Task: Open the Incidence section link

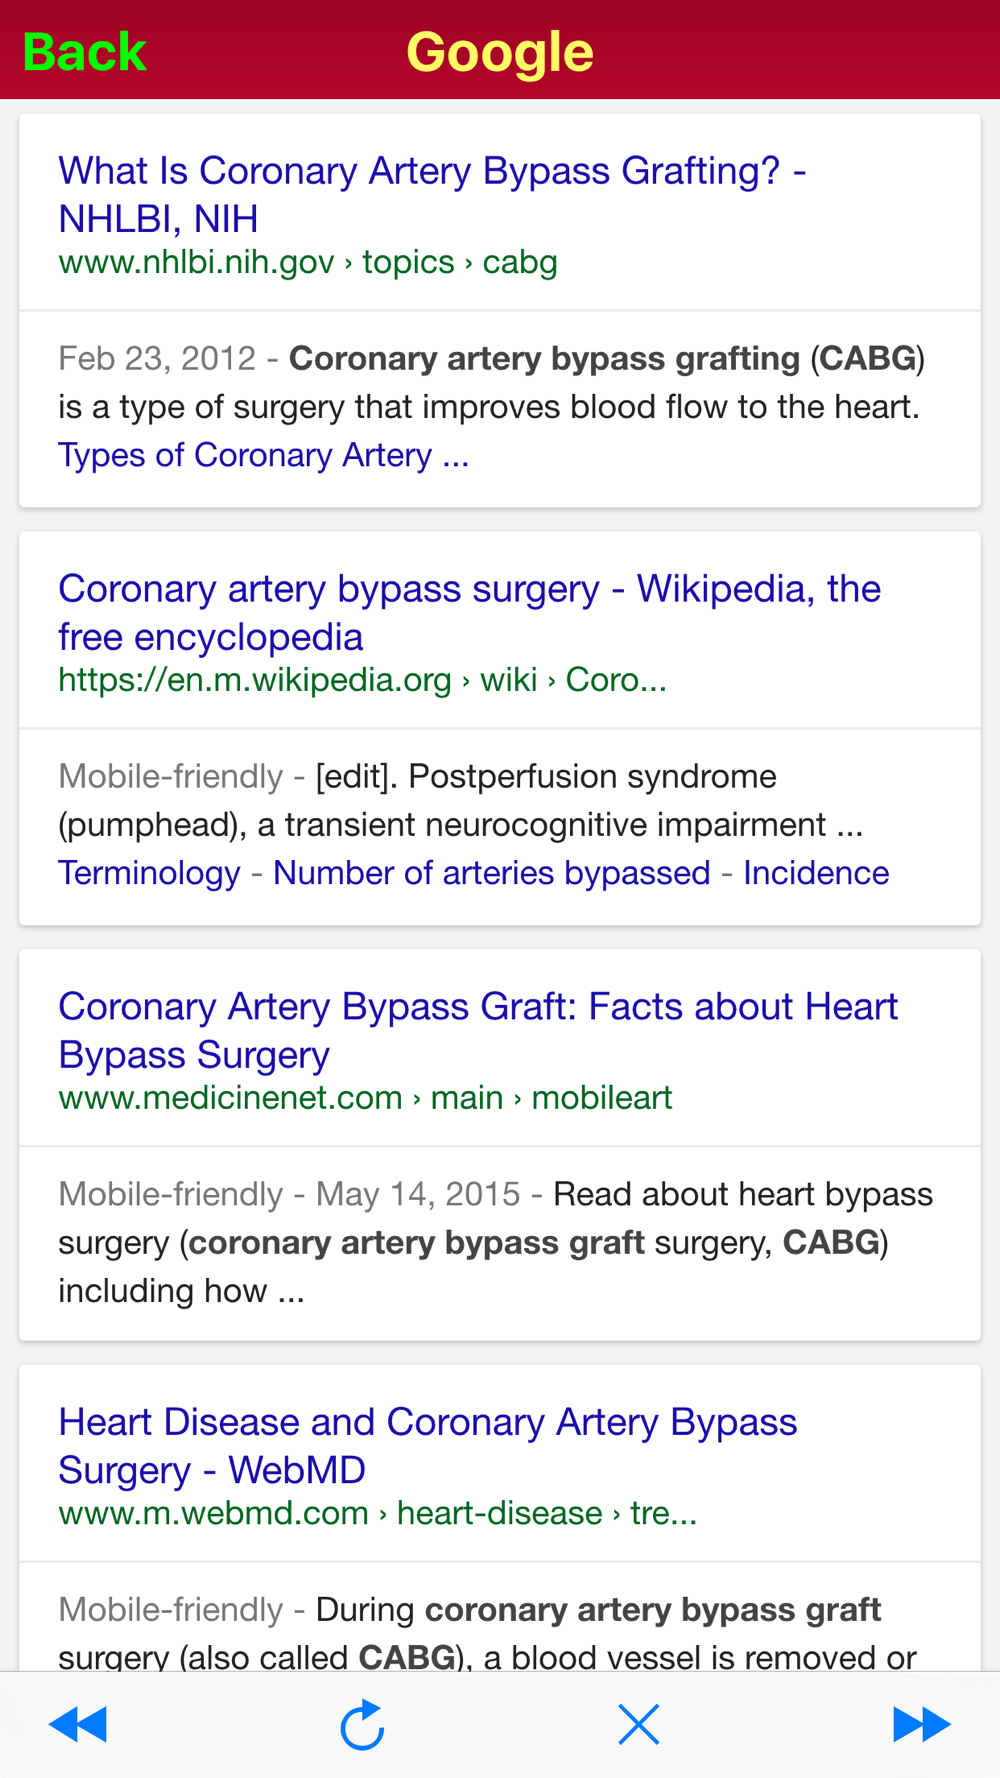Action: point(816,873)
